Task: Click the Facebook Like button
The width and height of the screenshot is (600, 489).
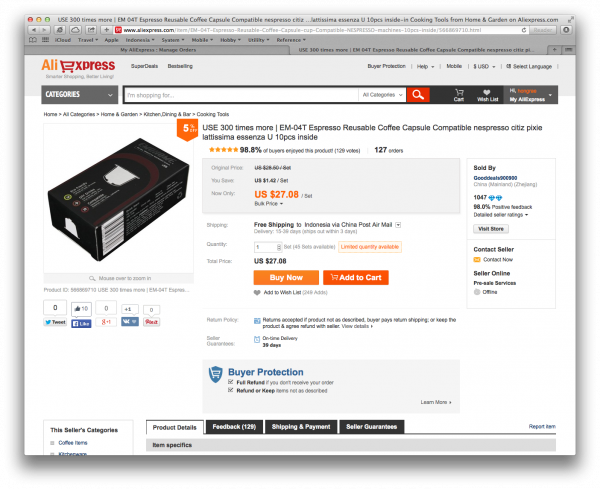Action: tap(81, 323)
